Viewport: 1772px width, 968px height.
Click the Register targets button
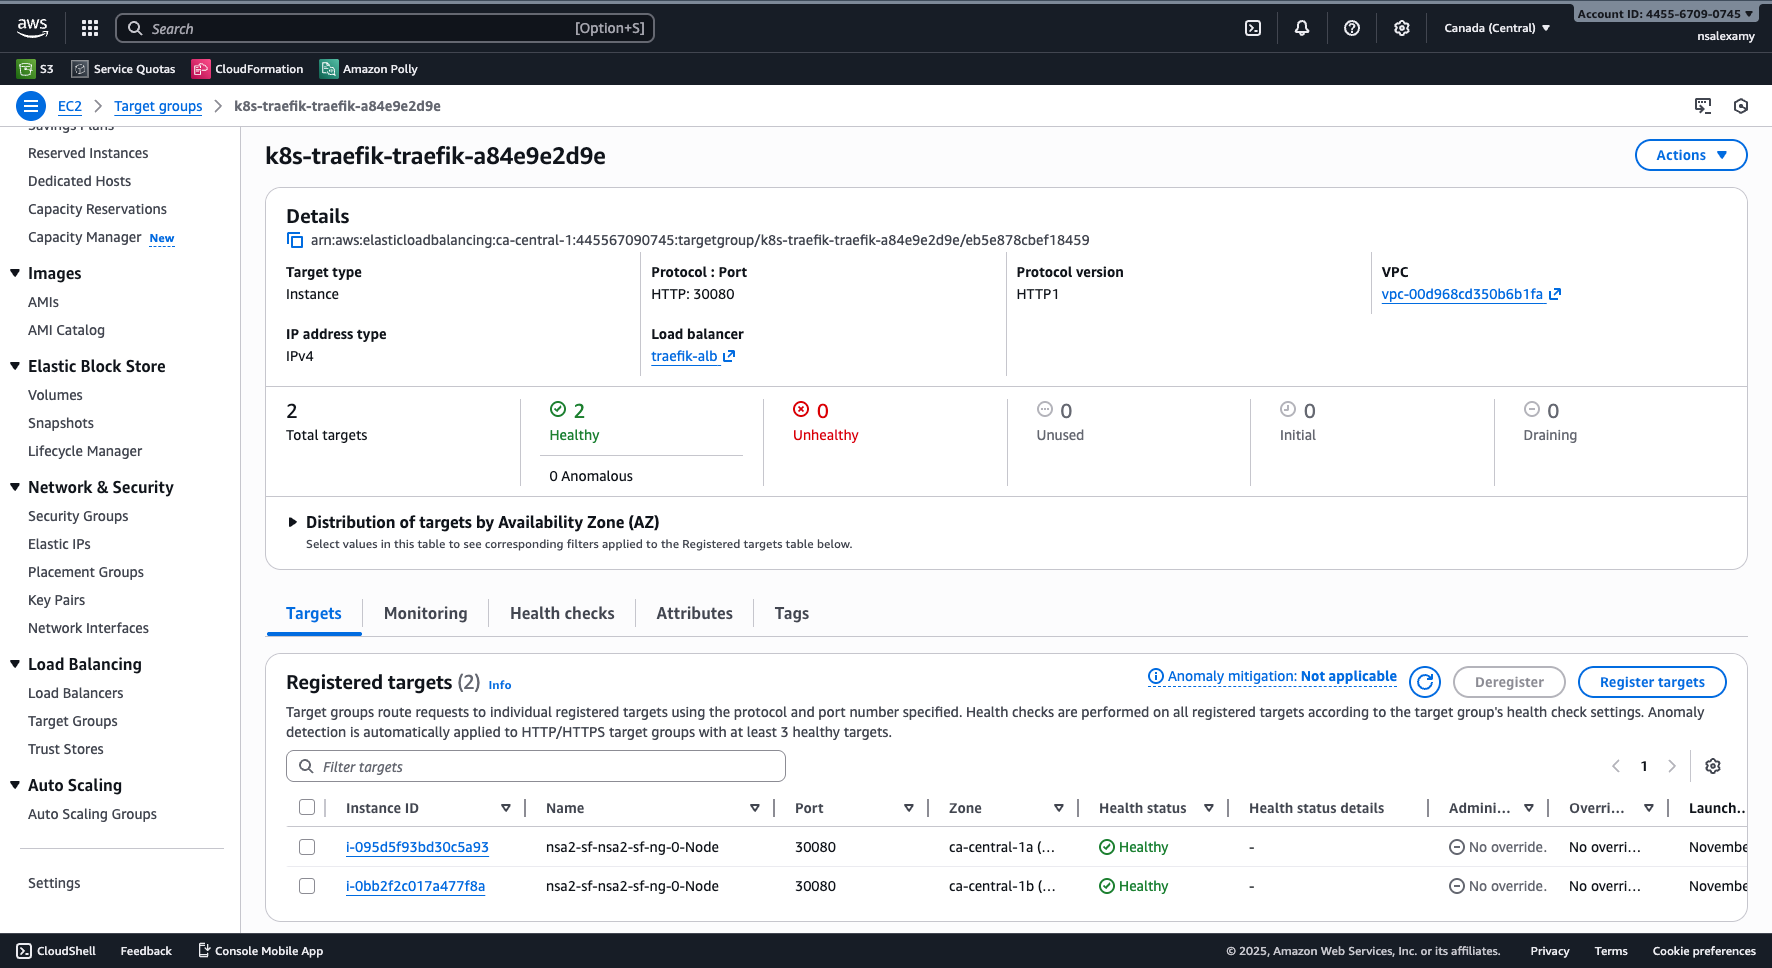click(x=1651, y=682)
